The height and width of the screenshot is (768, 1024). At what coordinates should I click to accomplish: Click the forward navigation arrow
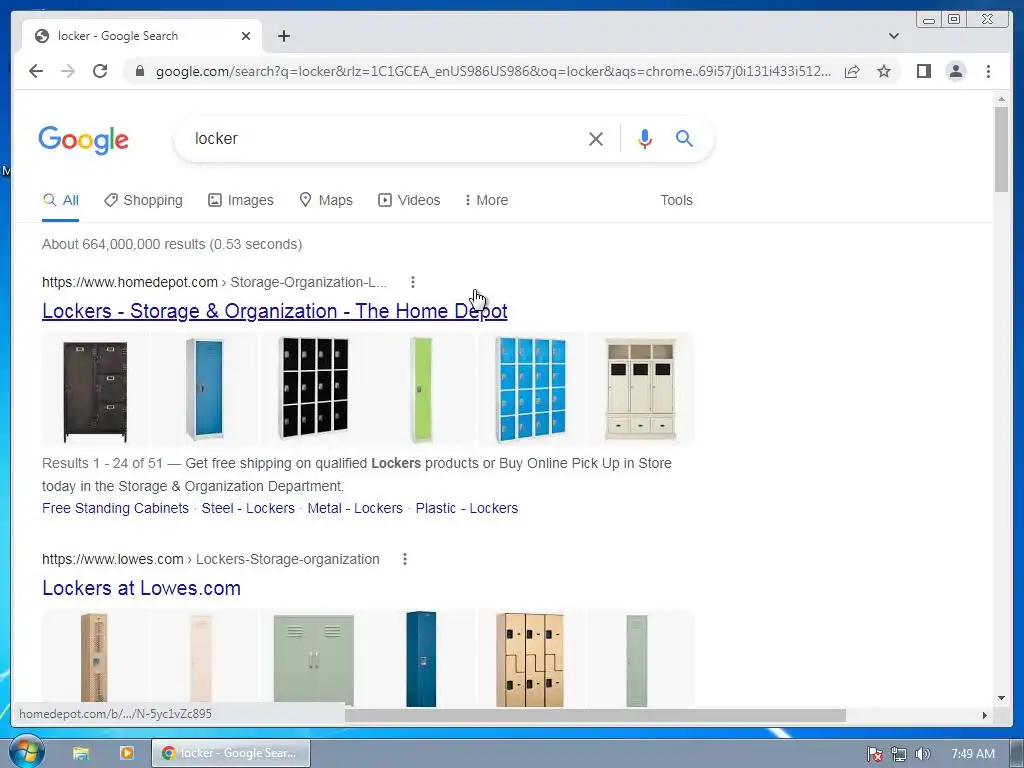point(67,71)
